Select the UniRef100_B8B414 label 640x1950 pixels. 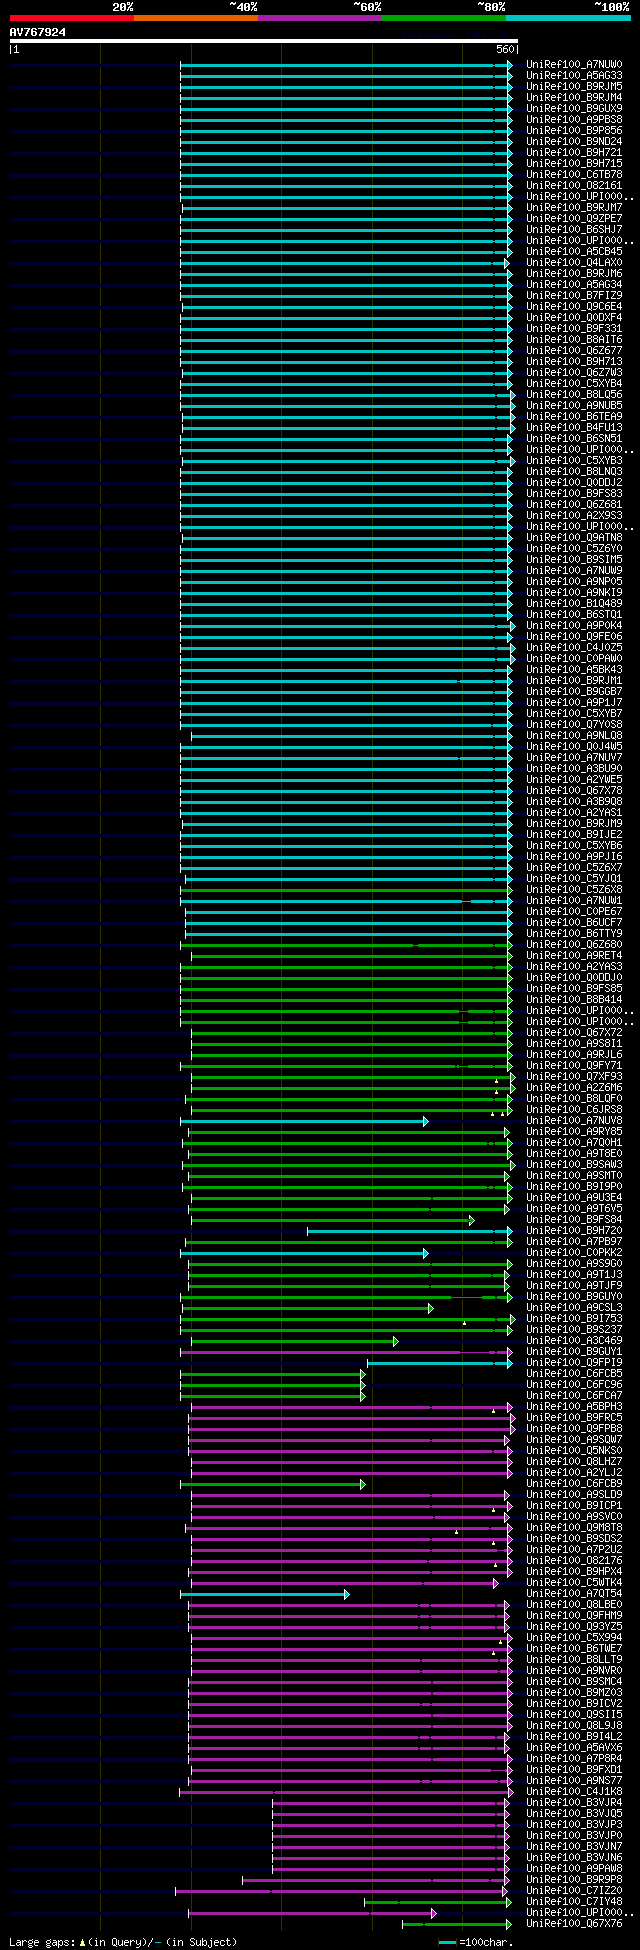coord(574,999)
